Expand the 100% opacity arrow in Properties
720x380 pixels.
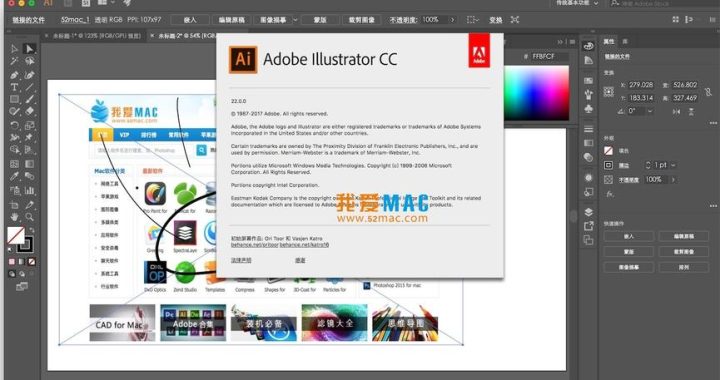[673, 179]
